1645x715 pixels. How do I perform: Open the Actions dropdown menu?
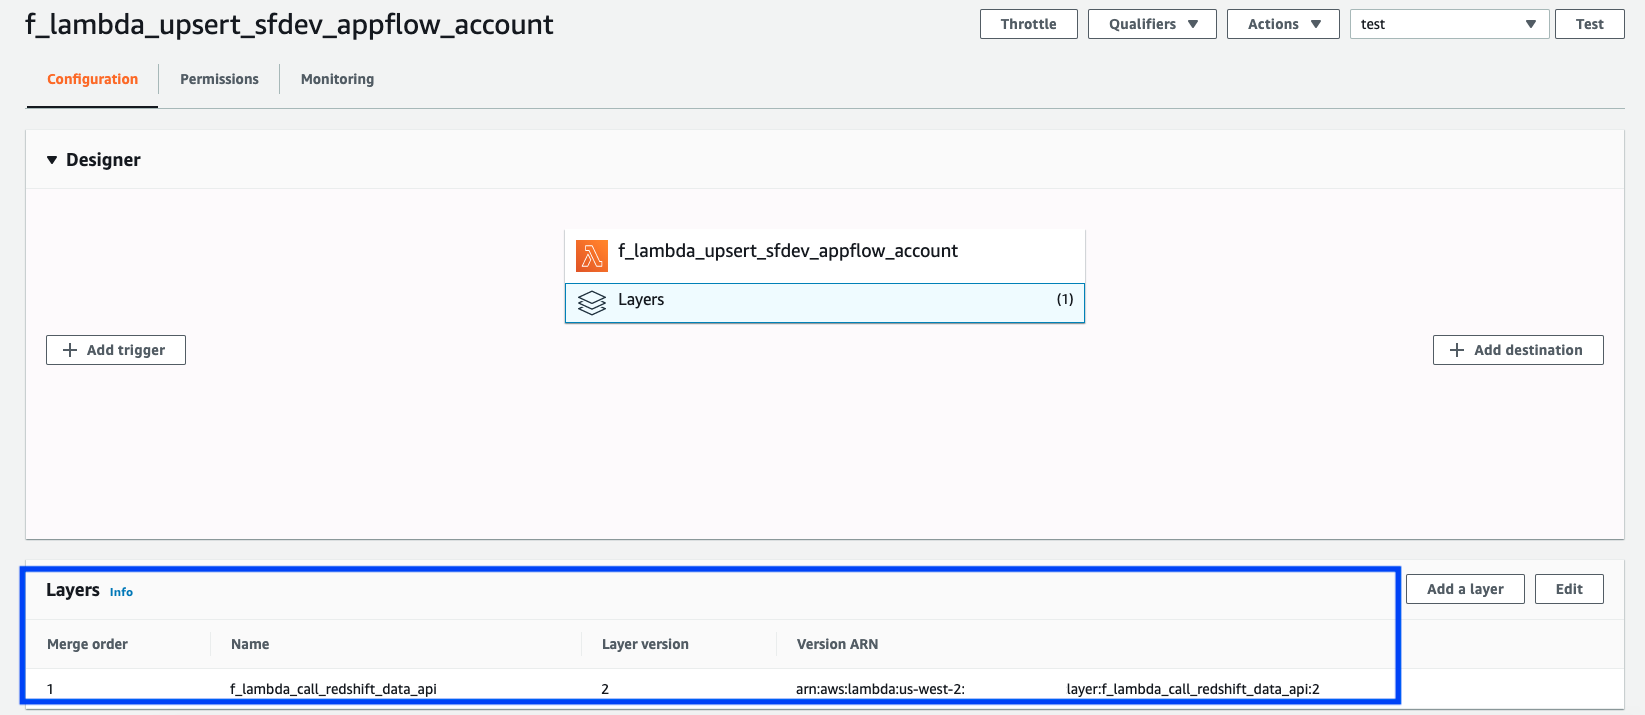coord(1283,24)
